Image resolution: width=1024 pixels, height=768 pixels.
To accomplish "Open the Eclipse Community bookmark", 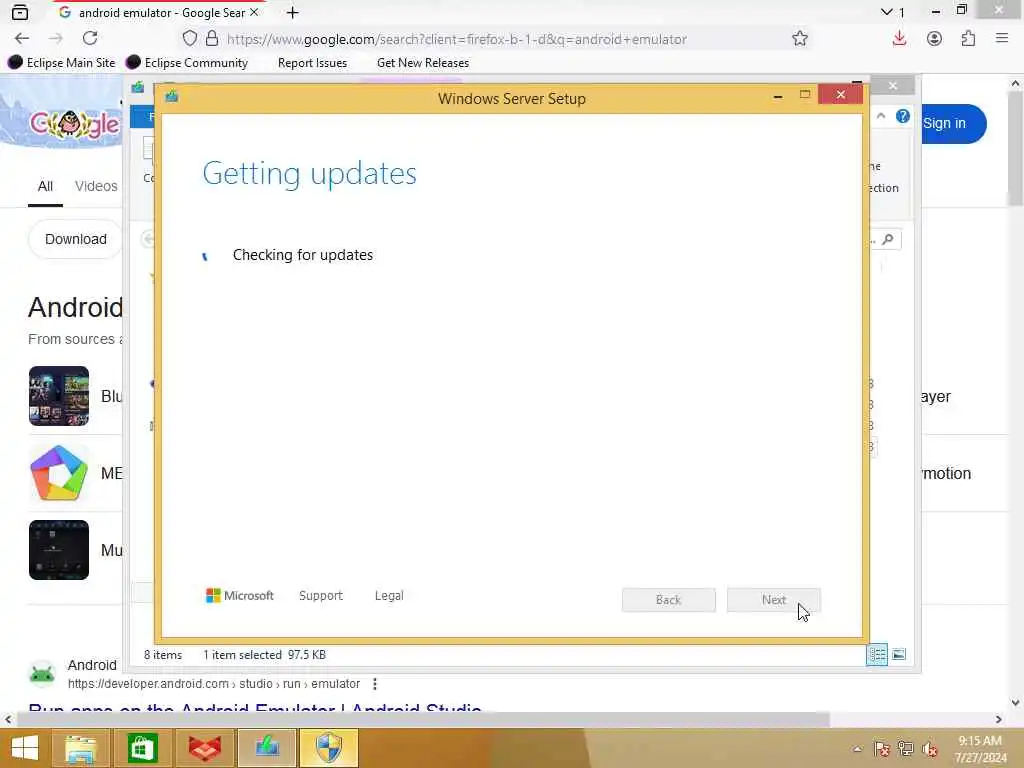I will (x=187, y=63).
